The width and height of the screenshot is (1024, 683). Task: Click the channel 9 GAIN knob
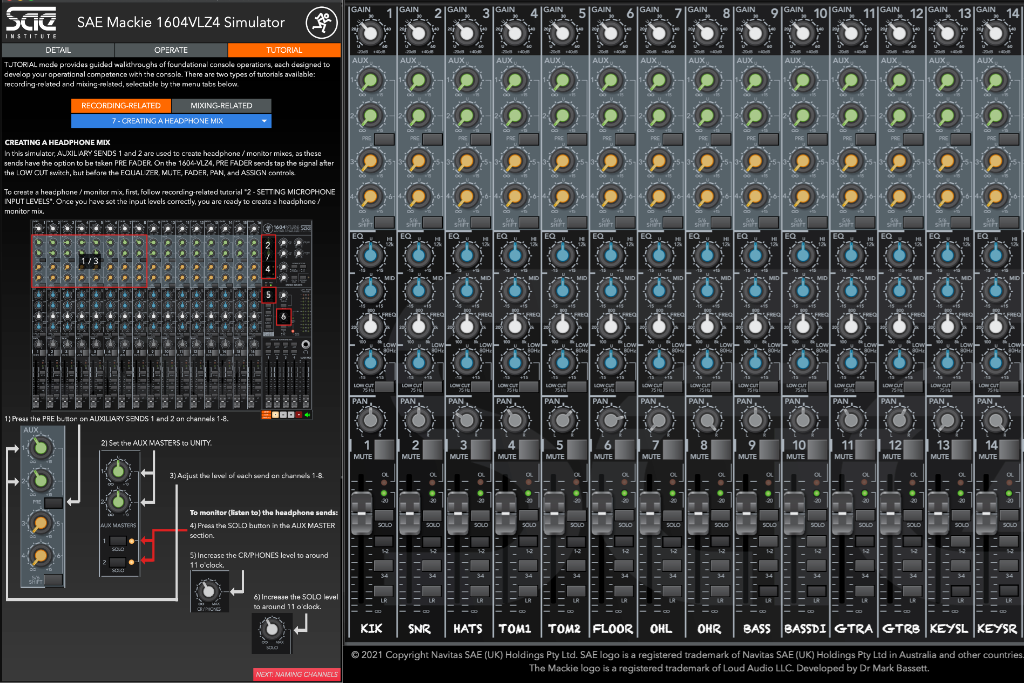(755, 33)
